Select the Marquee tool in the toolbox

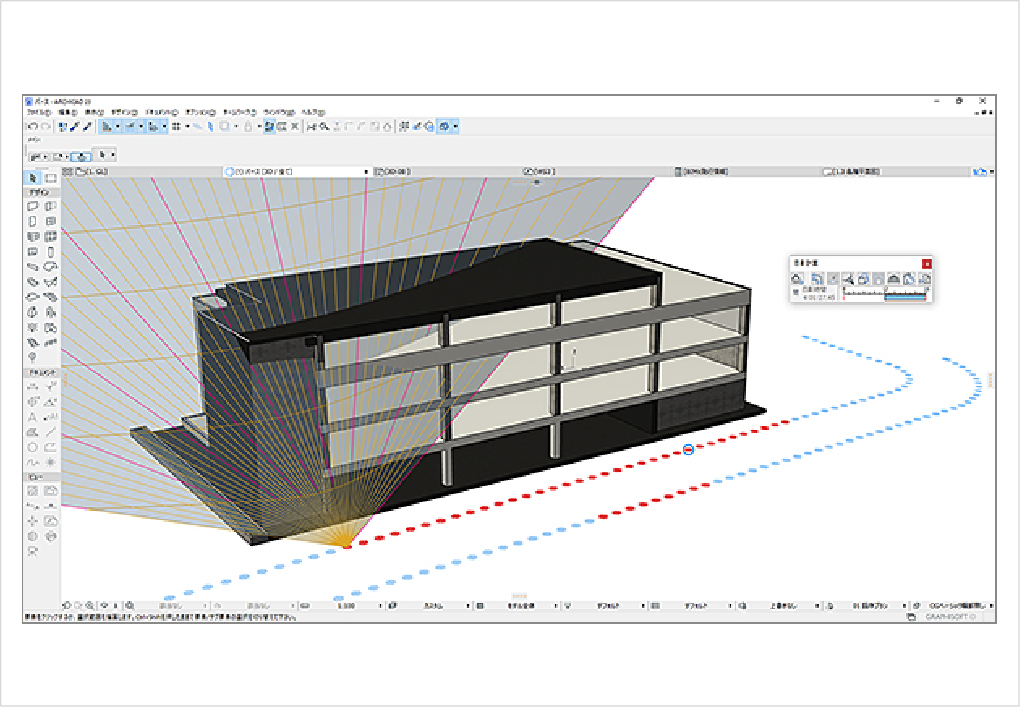coord(51,178)
